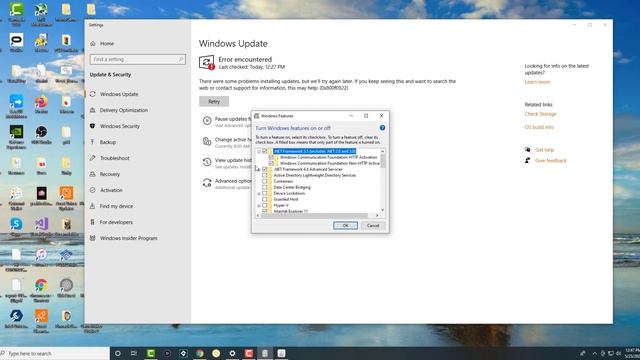Open Delivery Optimization settings page
640x360 pixels.
[124, 110]
